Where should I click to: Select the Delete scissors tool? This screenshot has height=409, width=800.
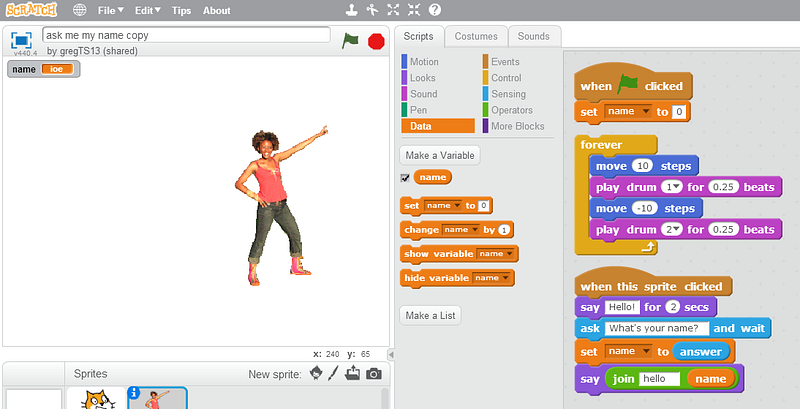[373, 10]
